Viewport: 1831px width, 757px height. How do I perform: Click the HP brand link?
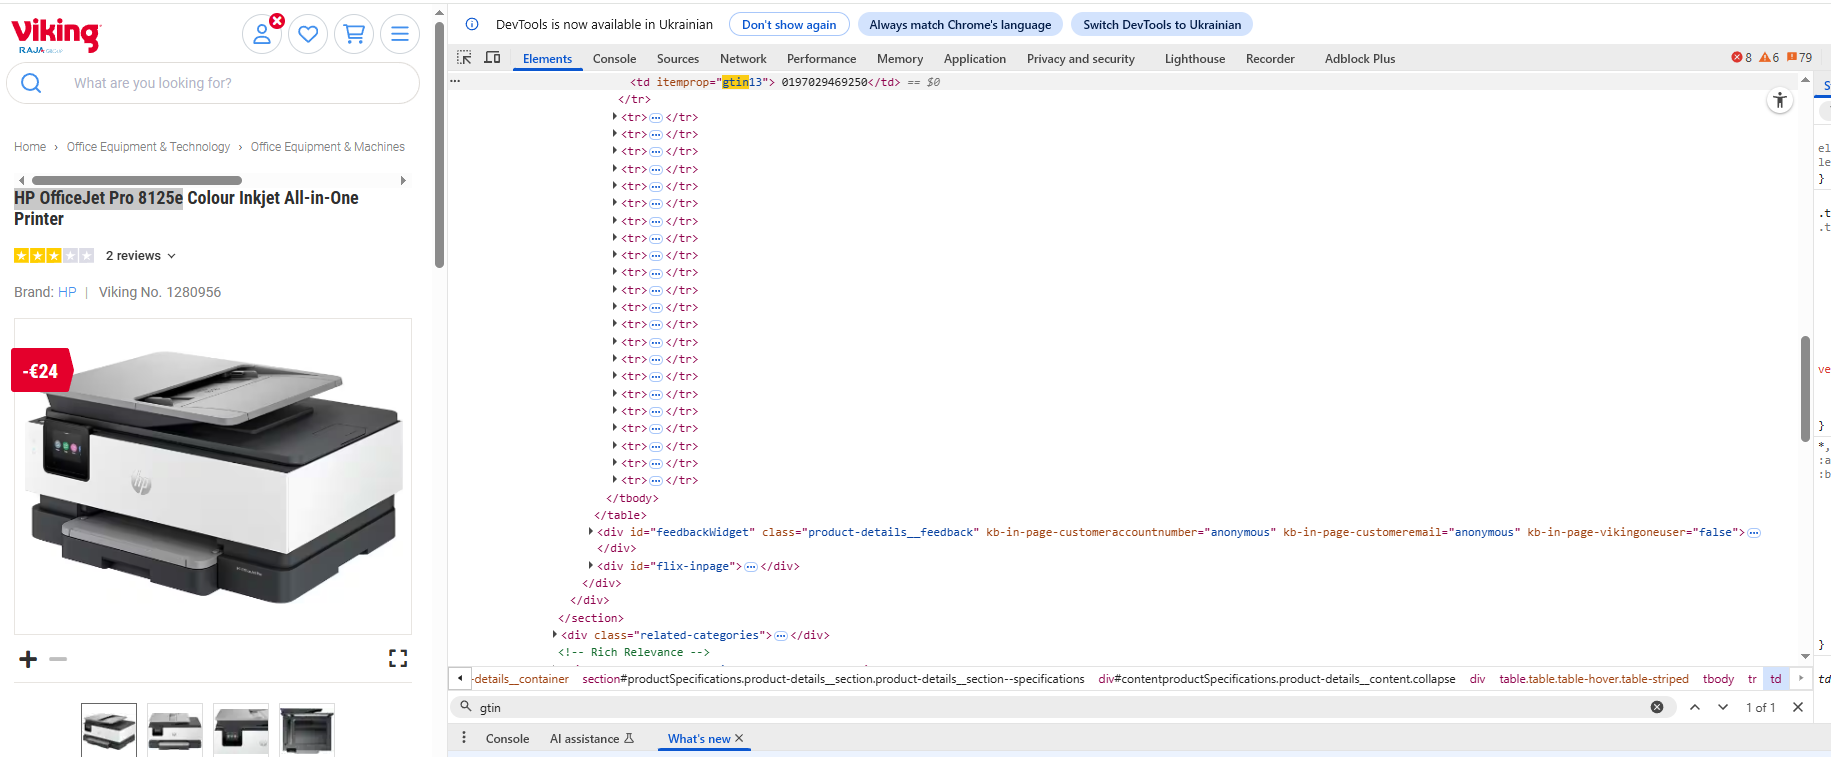coord(67,292)
